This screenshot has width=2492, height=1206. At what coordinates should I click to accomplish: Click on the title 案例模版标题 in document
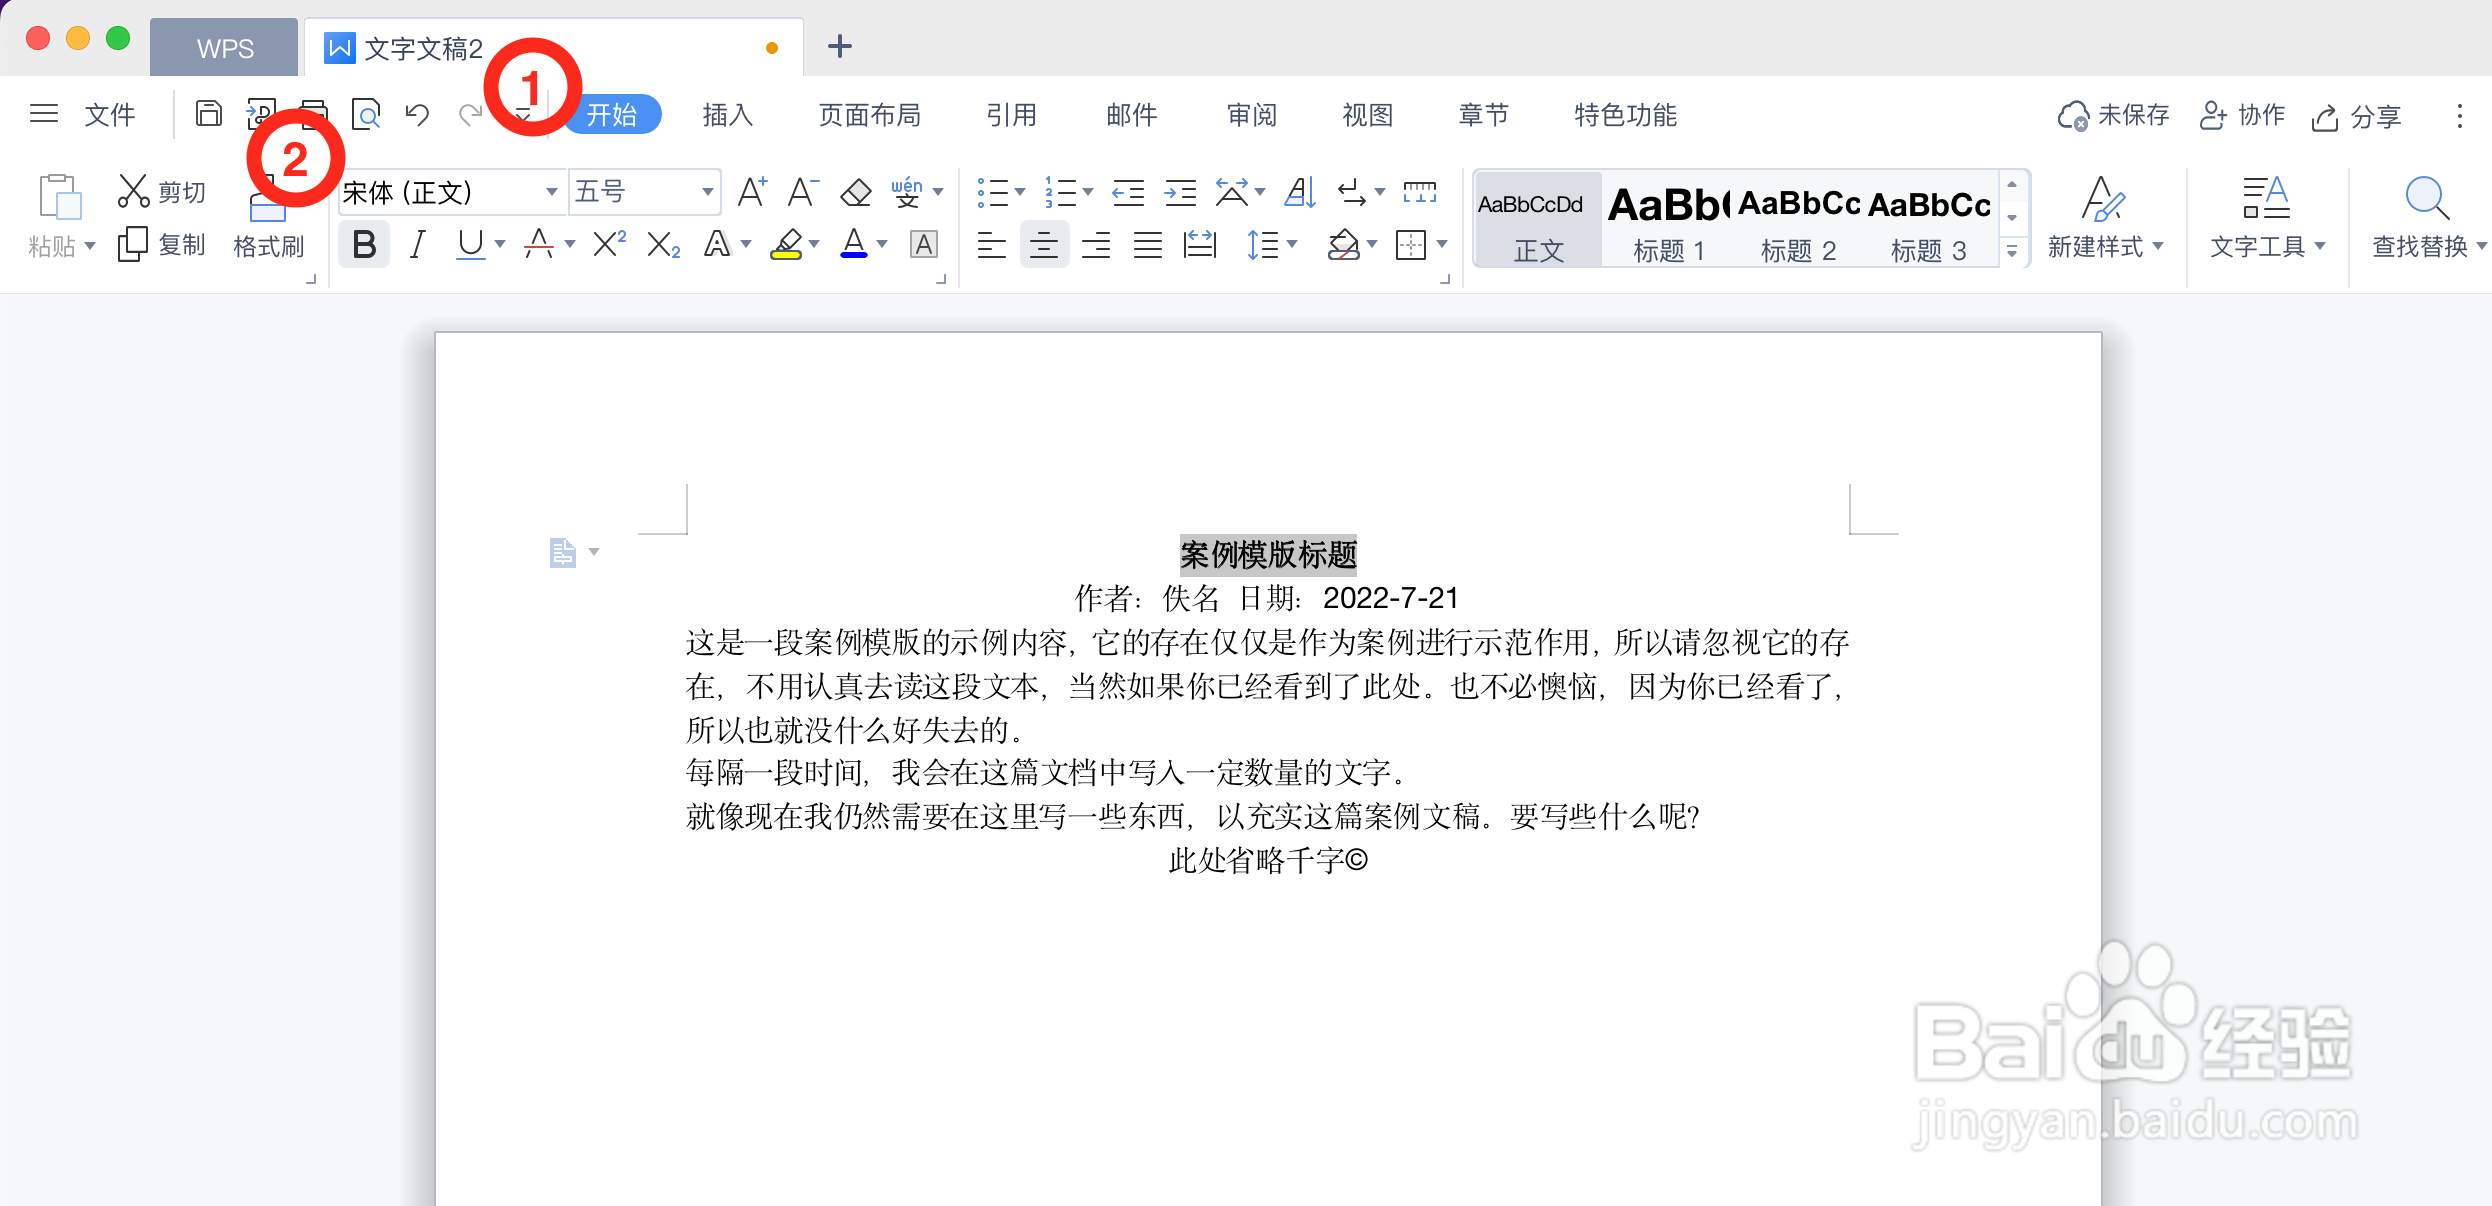click(x=1268, y=554)
